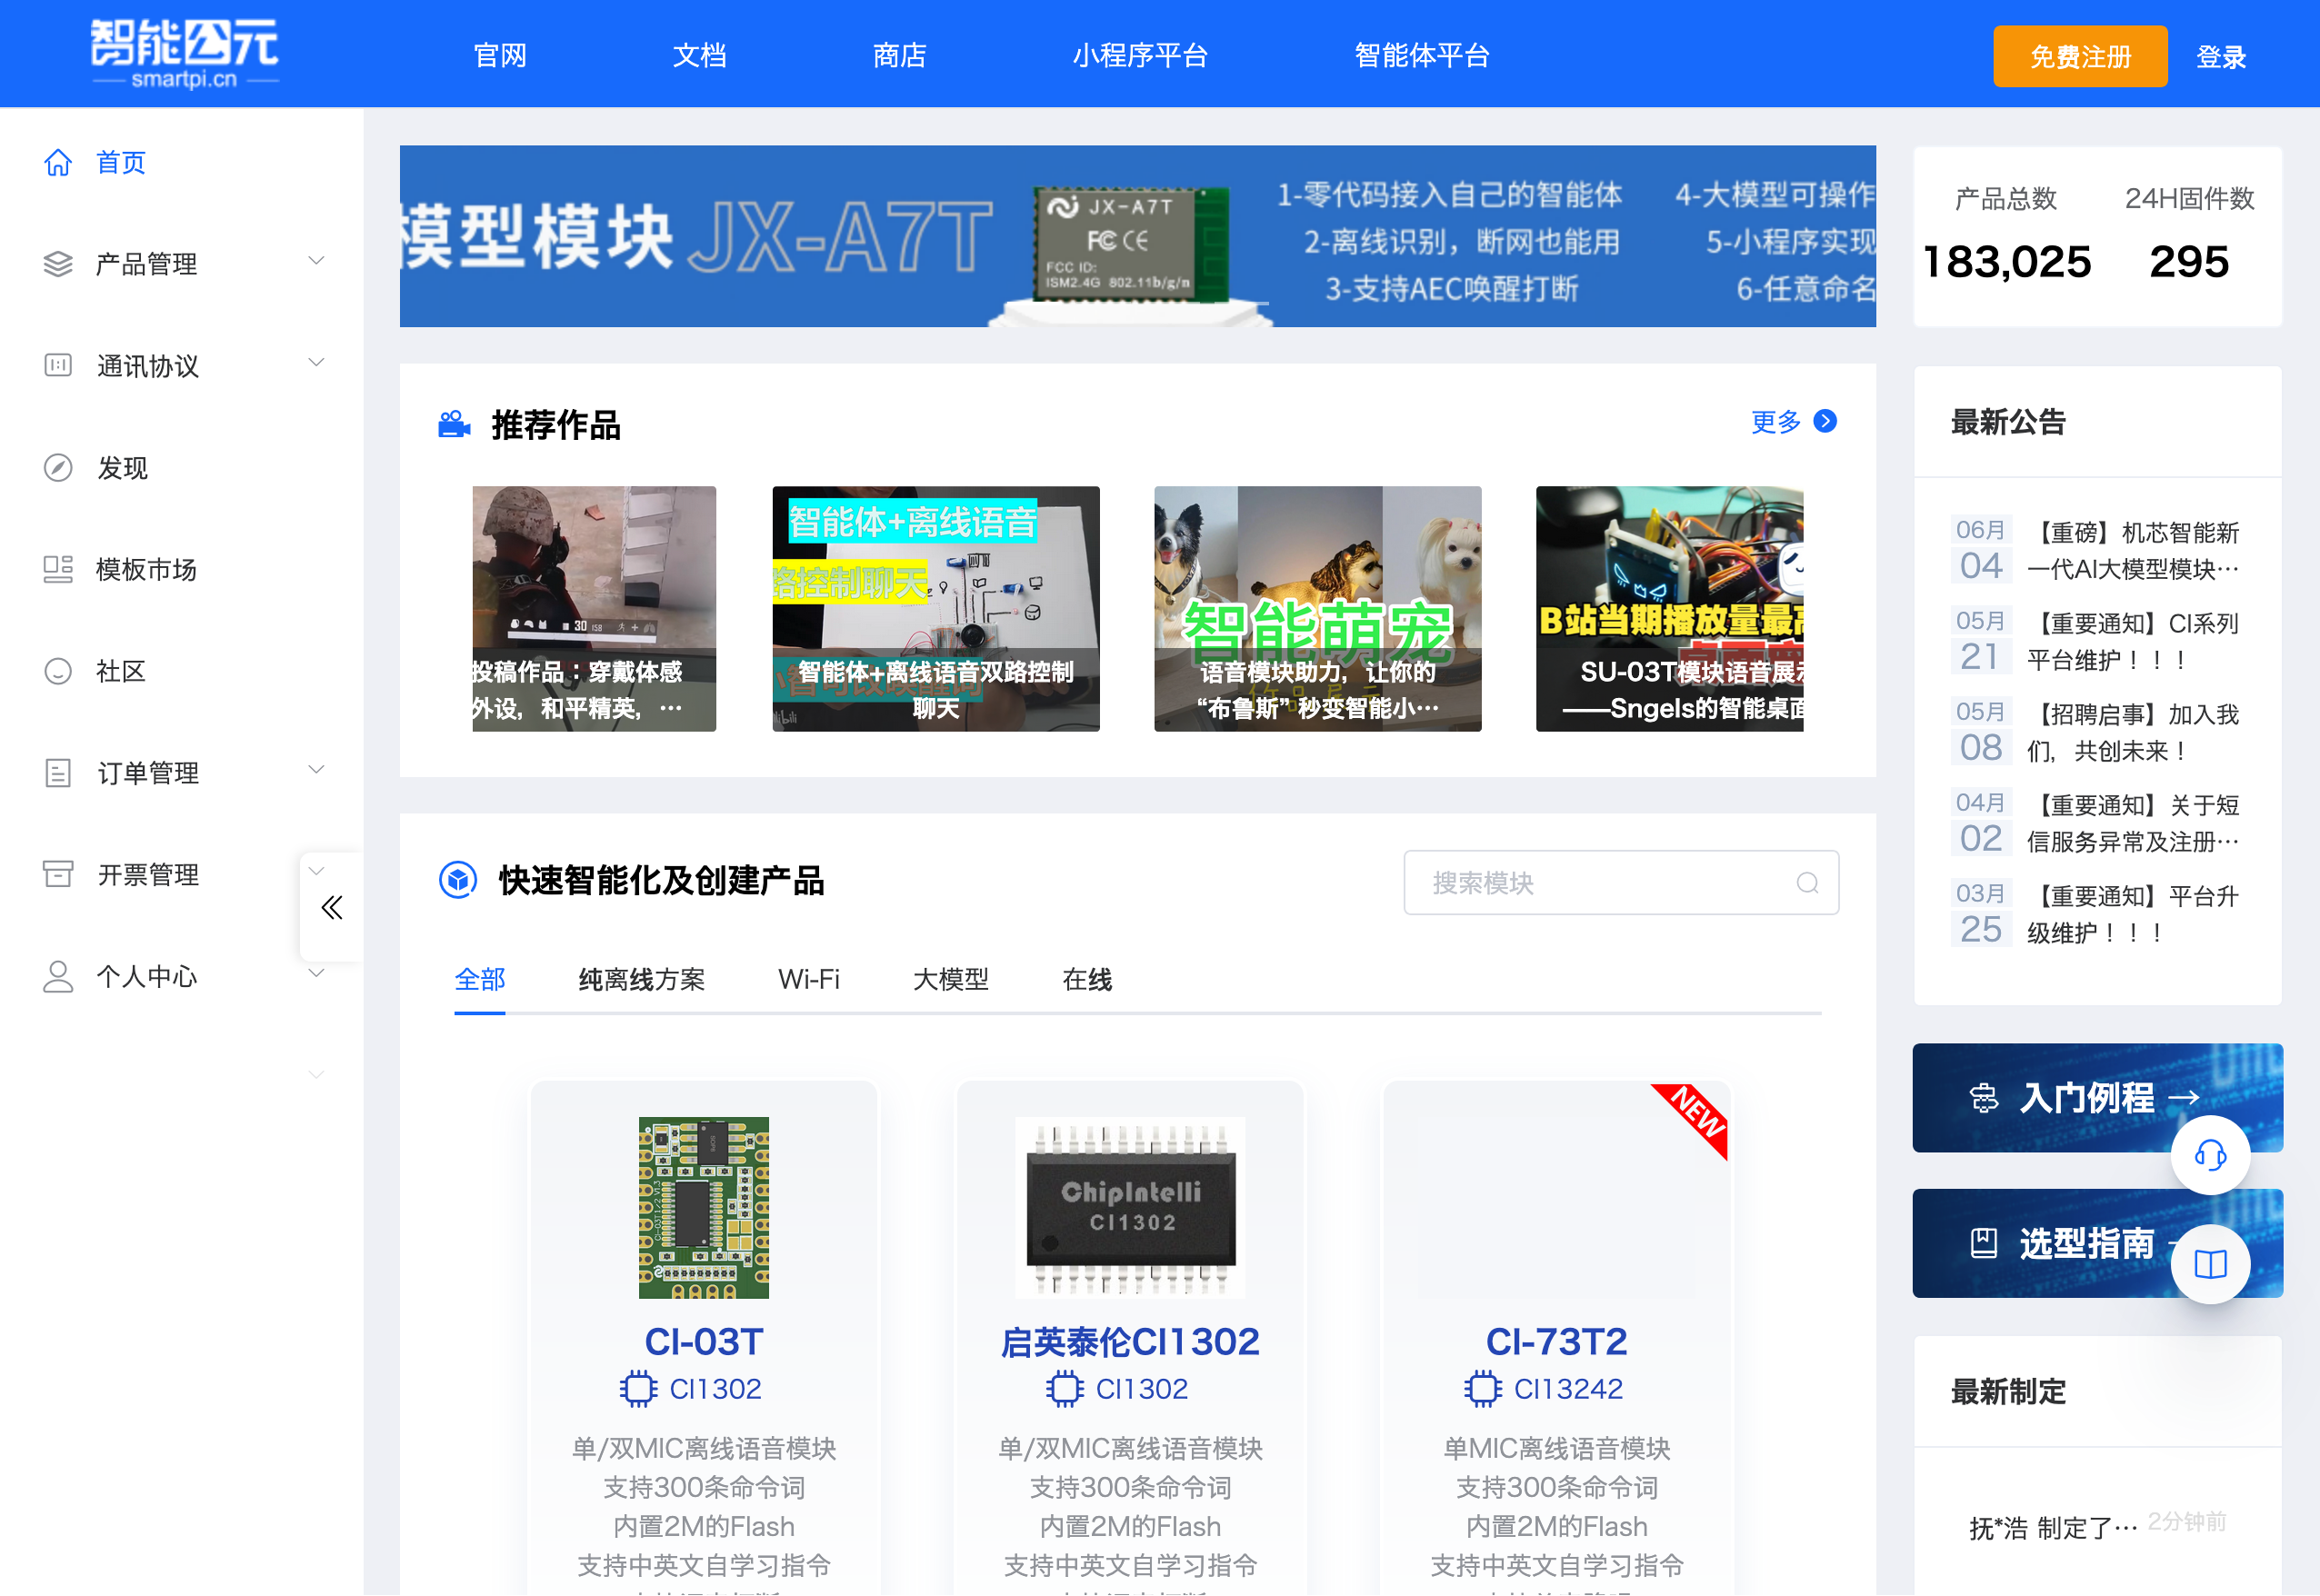The image size is (2320, 1596).
Task: Click the NEW ribbon on the CI-73T2 card
Action: [1697, 1114]
